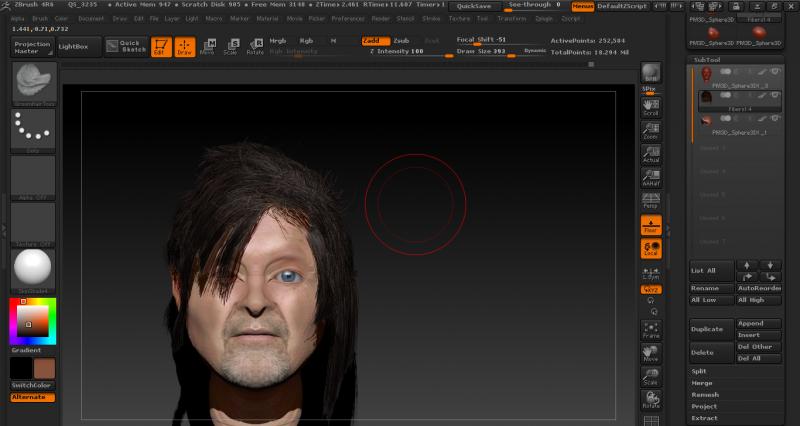Open the Preferences menu
This screenshot has width=800, height=426.
point(348,18)
